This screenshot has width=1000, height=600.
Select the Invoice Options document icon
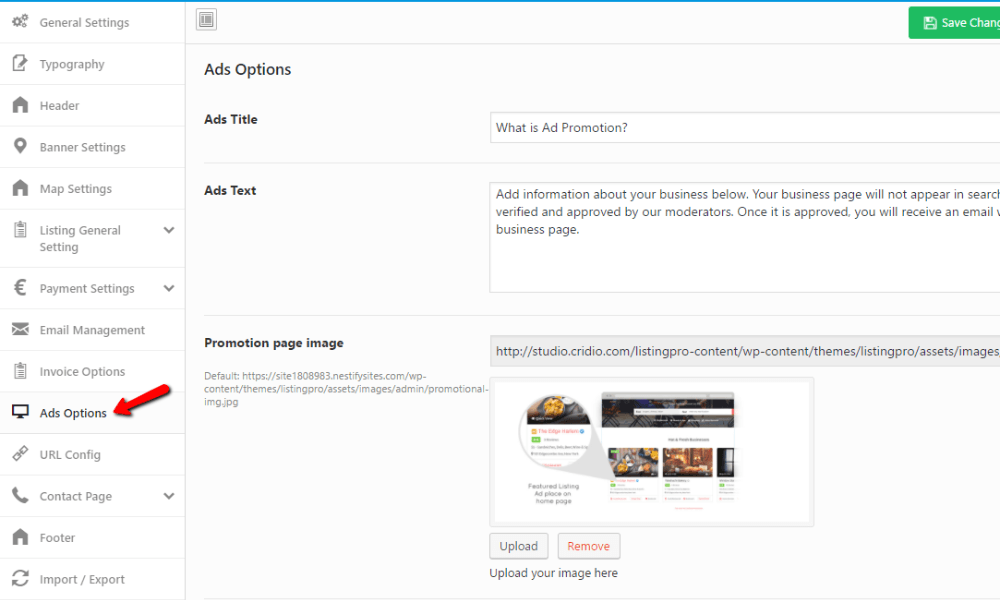(20, 371)
